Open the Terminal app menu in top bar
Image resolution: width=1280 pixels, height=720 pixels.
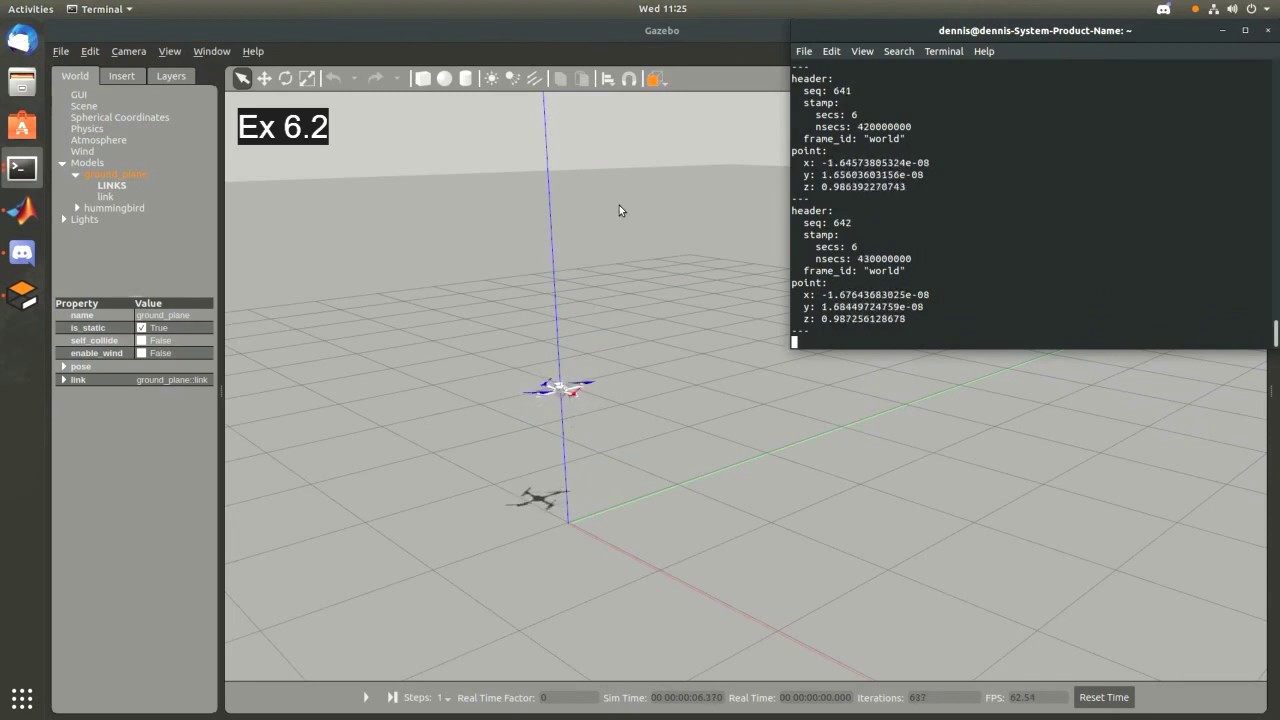click(100, 9)
